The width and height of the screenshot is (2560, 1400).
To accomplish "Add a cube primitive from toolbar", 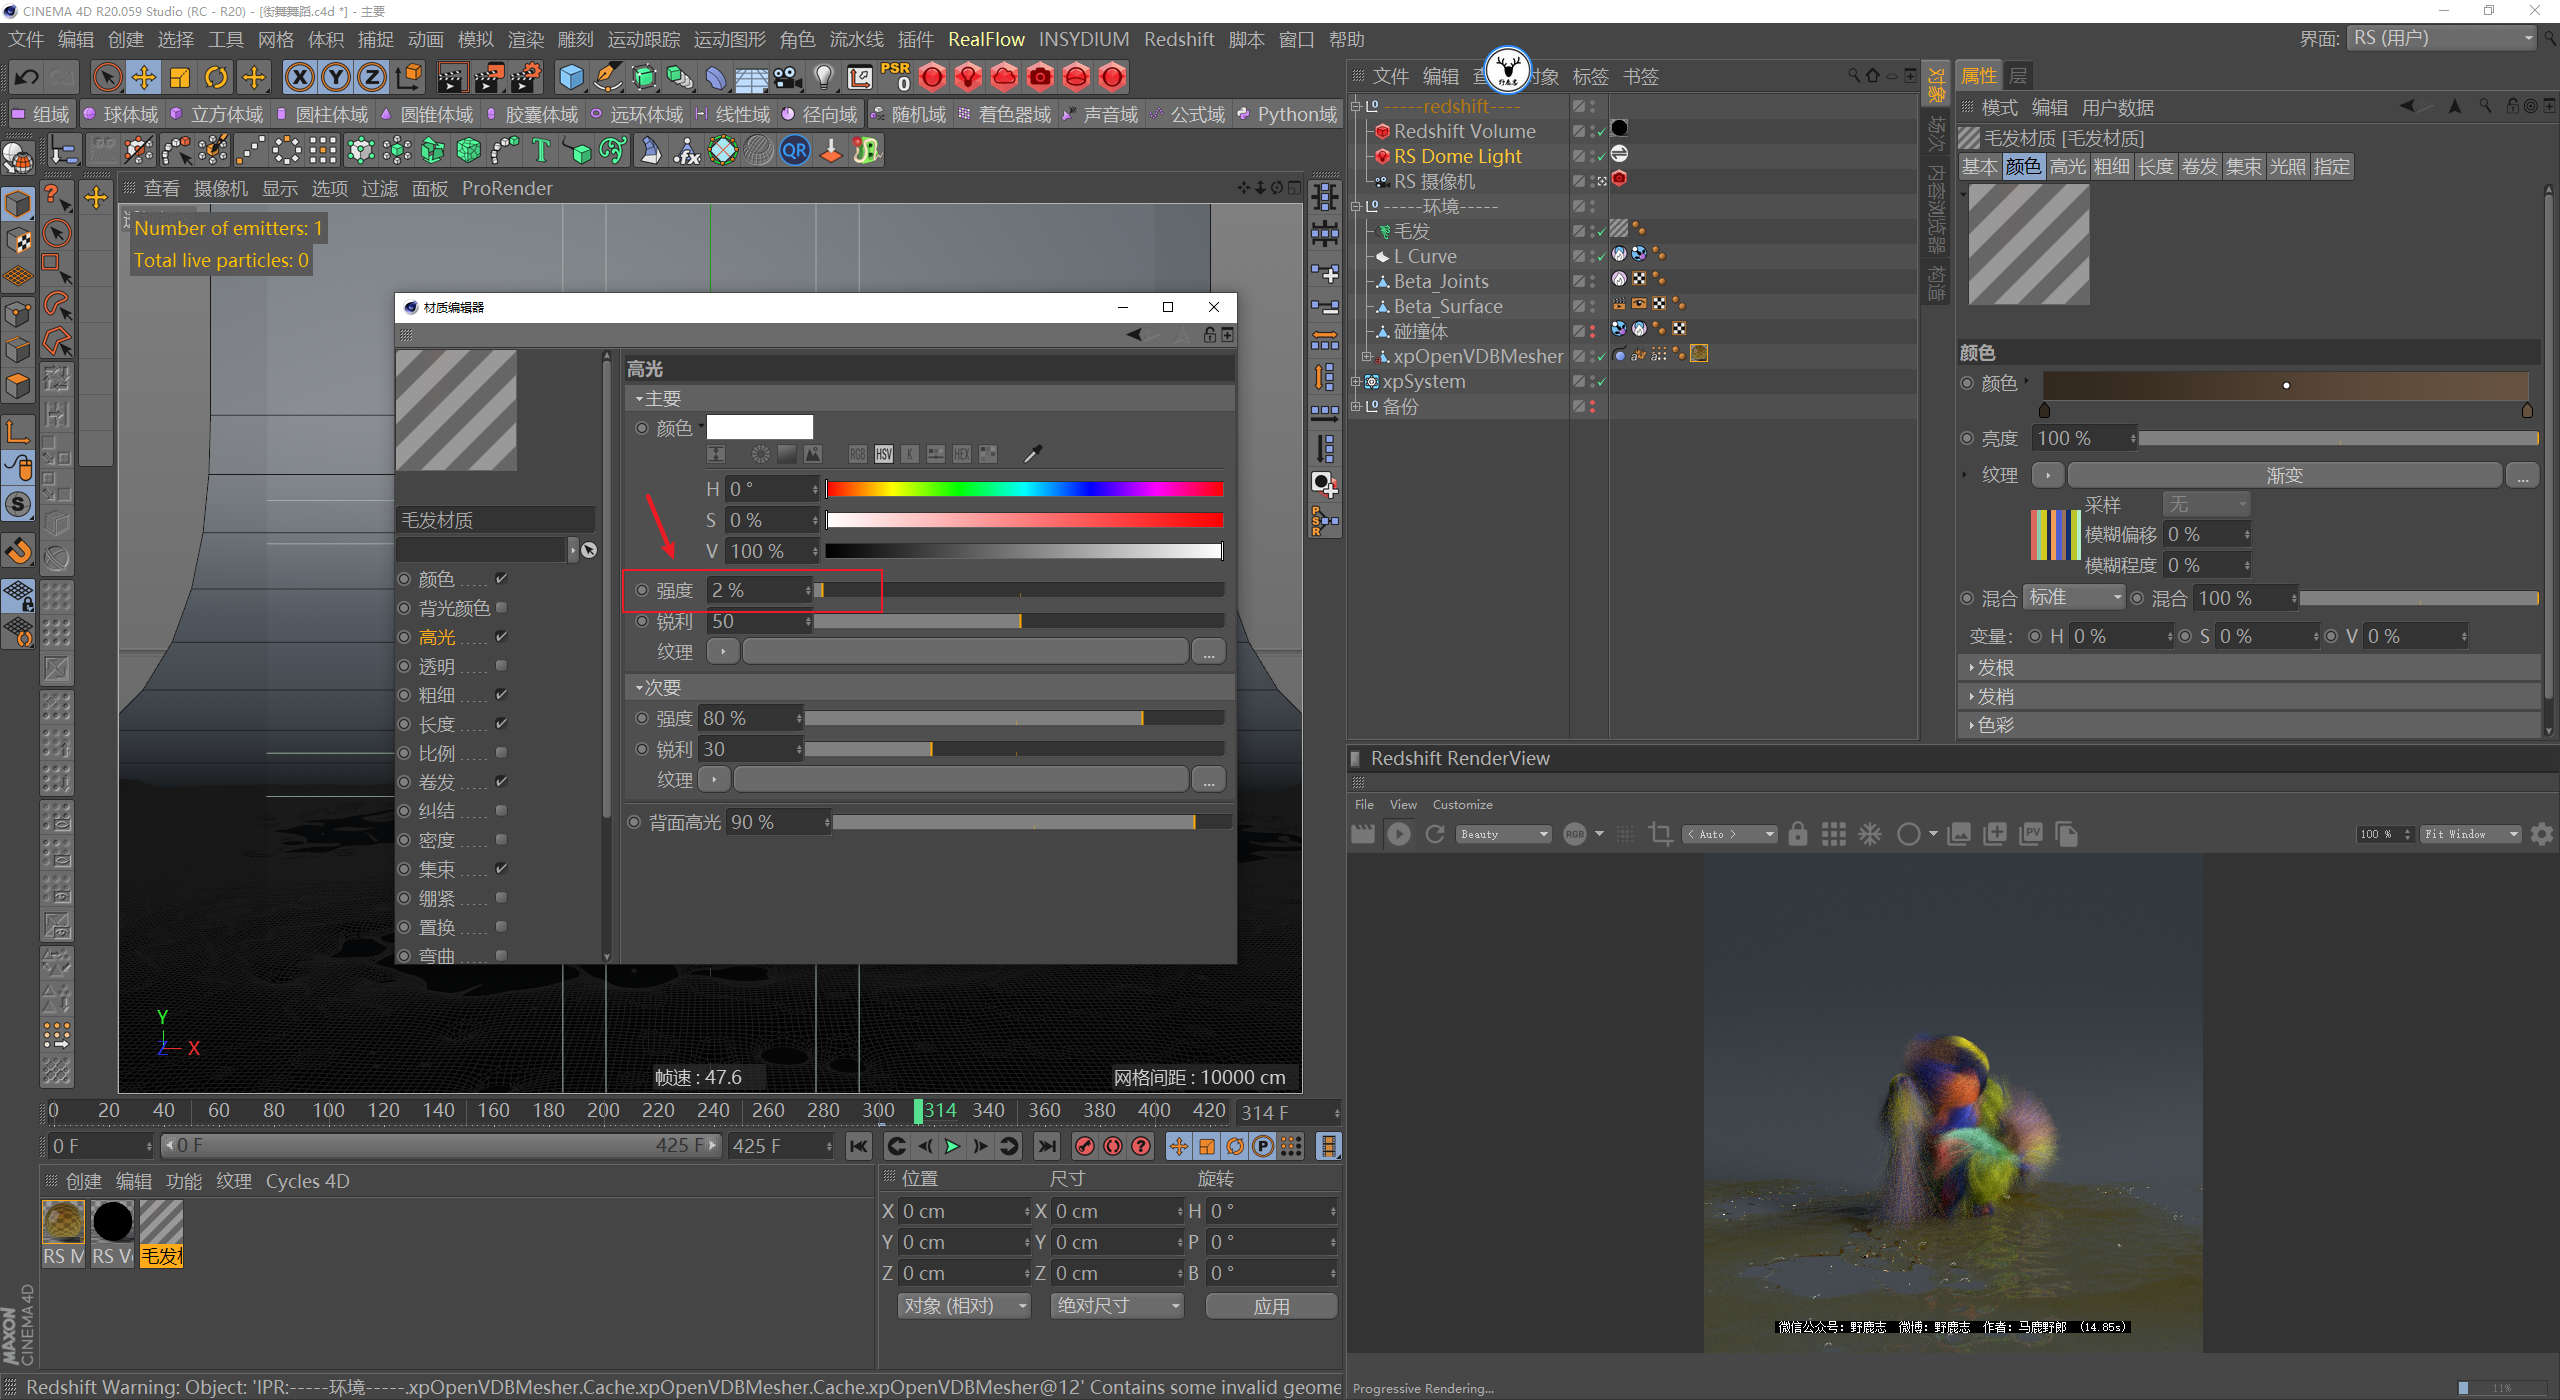I will click(x=571, y=77).
